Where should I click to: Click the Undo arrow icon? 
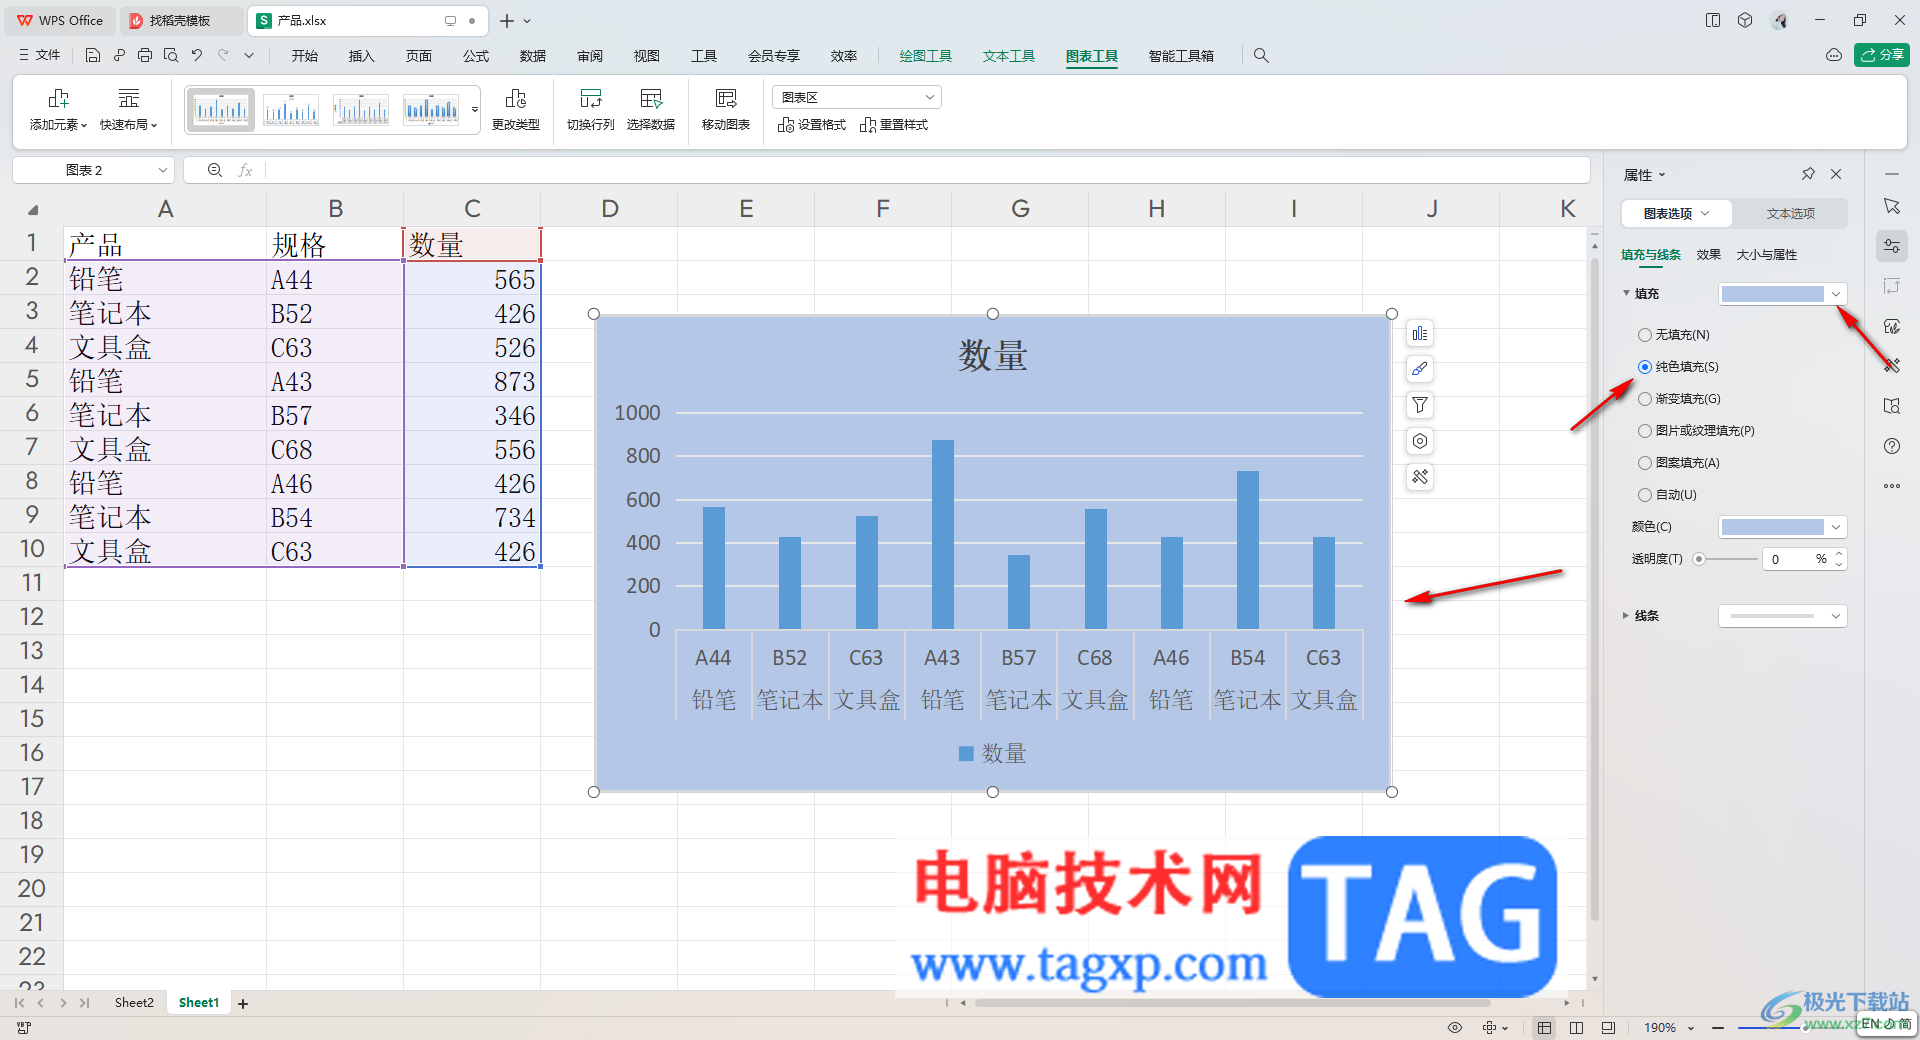[197, 56]
